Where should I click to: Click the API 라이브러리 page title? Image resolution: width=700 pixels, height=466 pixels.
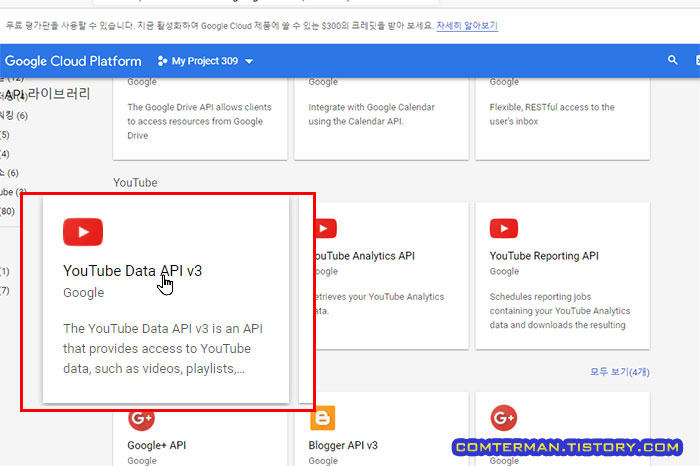point(48,94)
